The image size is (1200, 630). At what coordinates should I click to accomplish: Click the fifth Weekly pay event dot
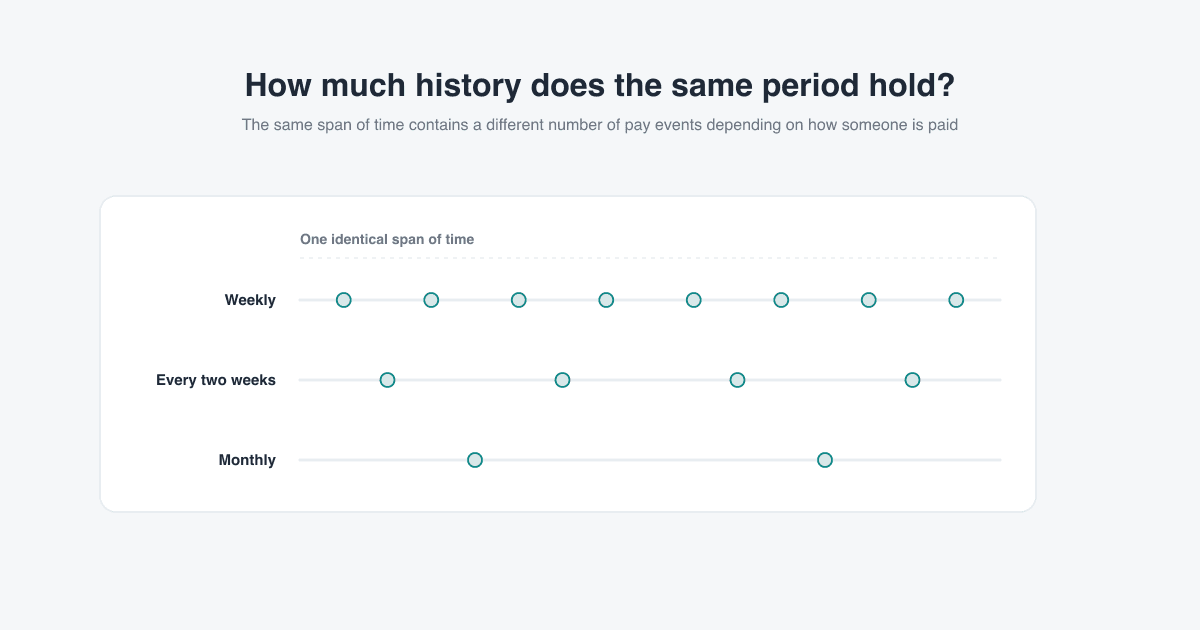(694, 300)
